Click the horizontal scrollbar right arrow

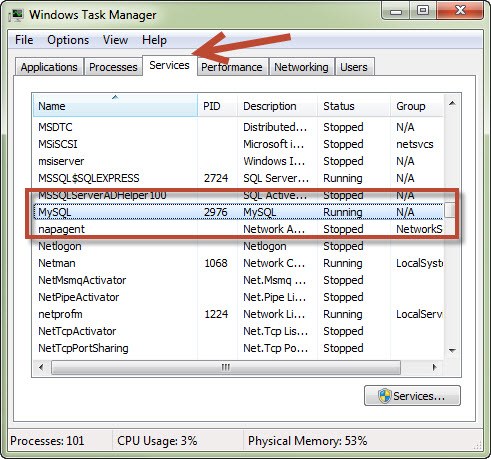click(434, 367)
